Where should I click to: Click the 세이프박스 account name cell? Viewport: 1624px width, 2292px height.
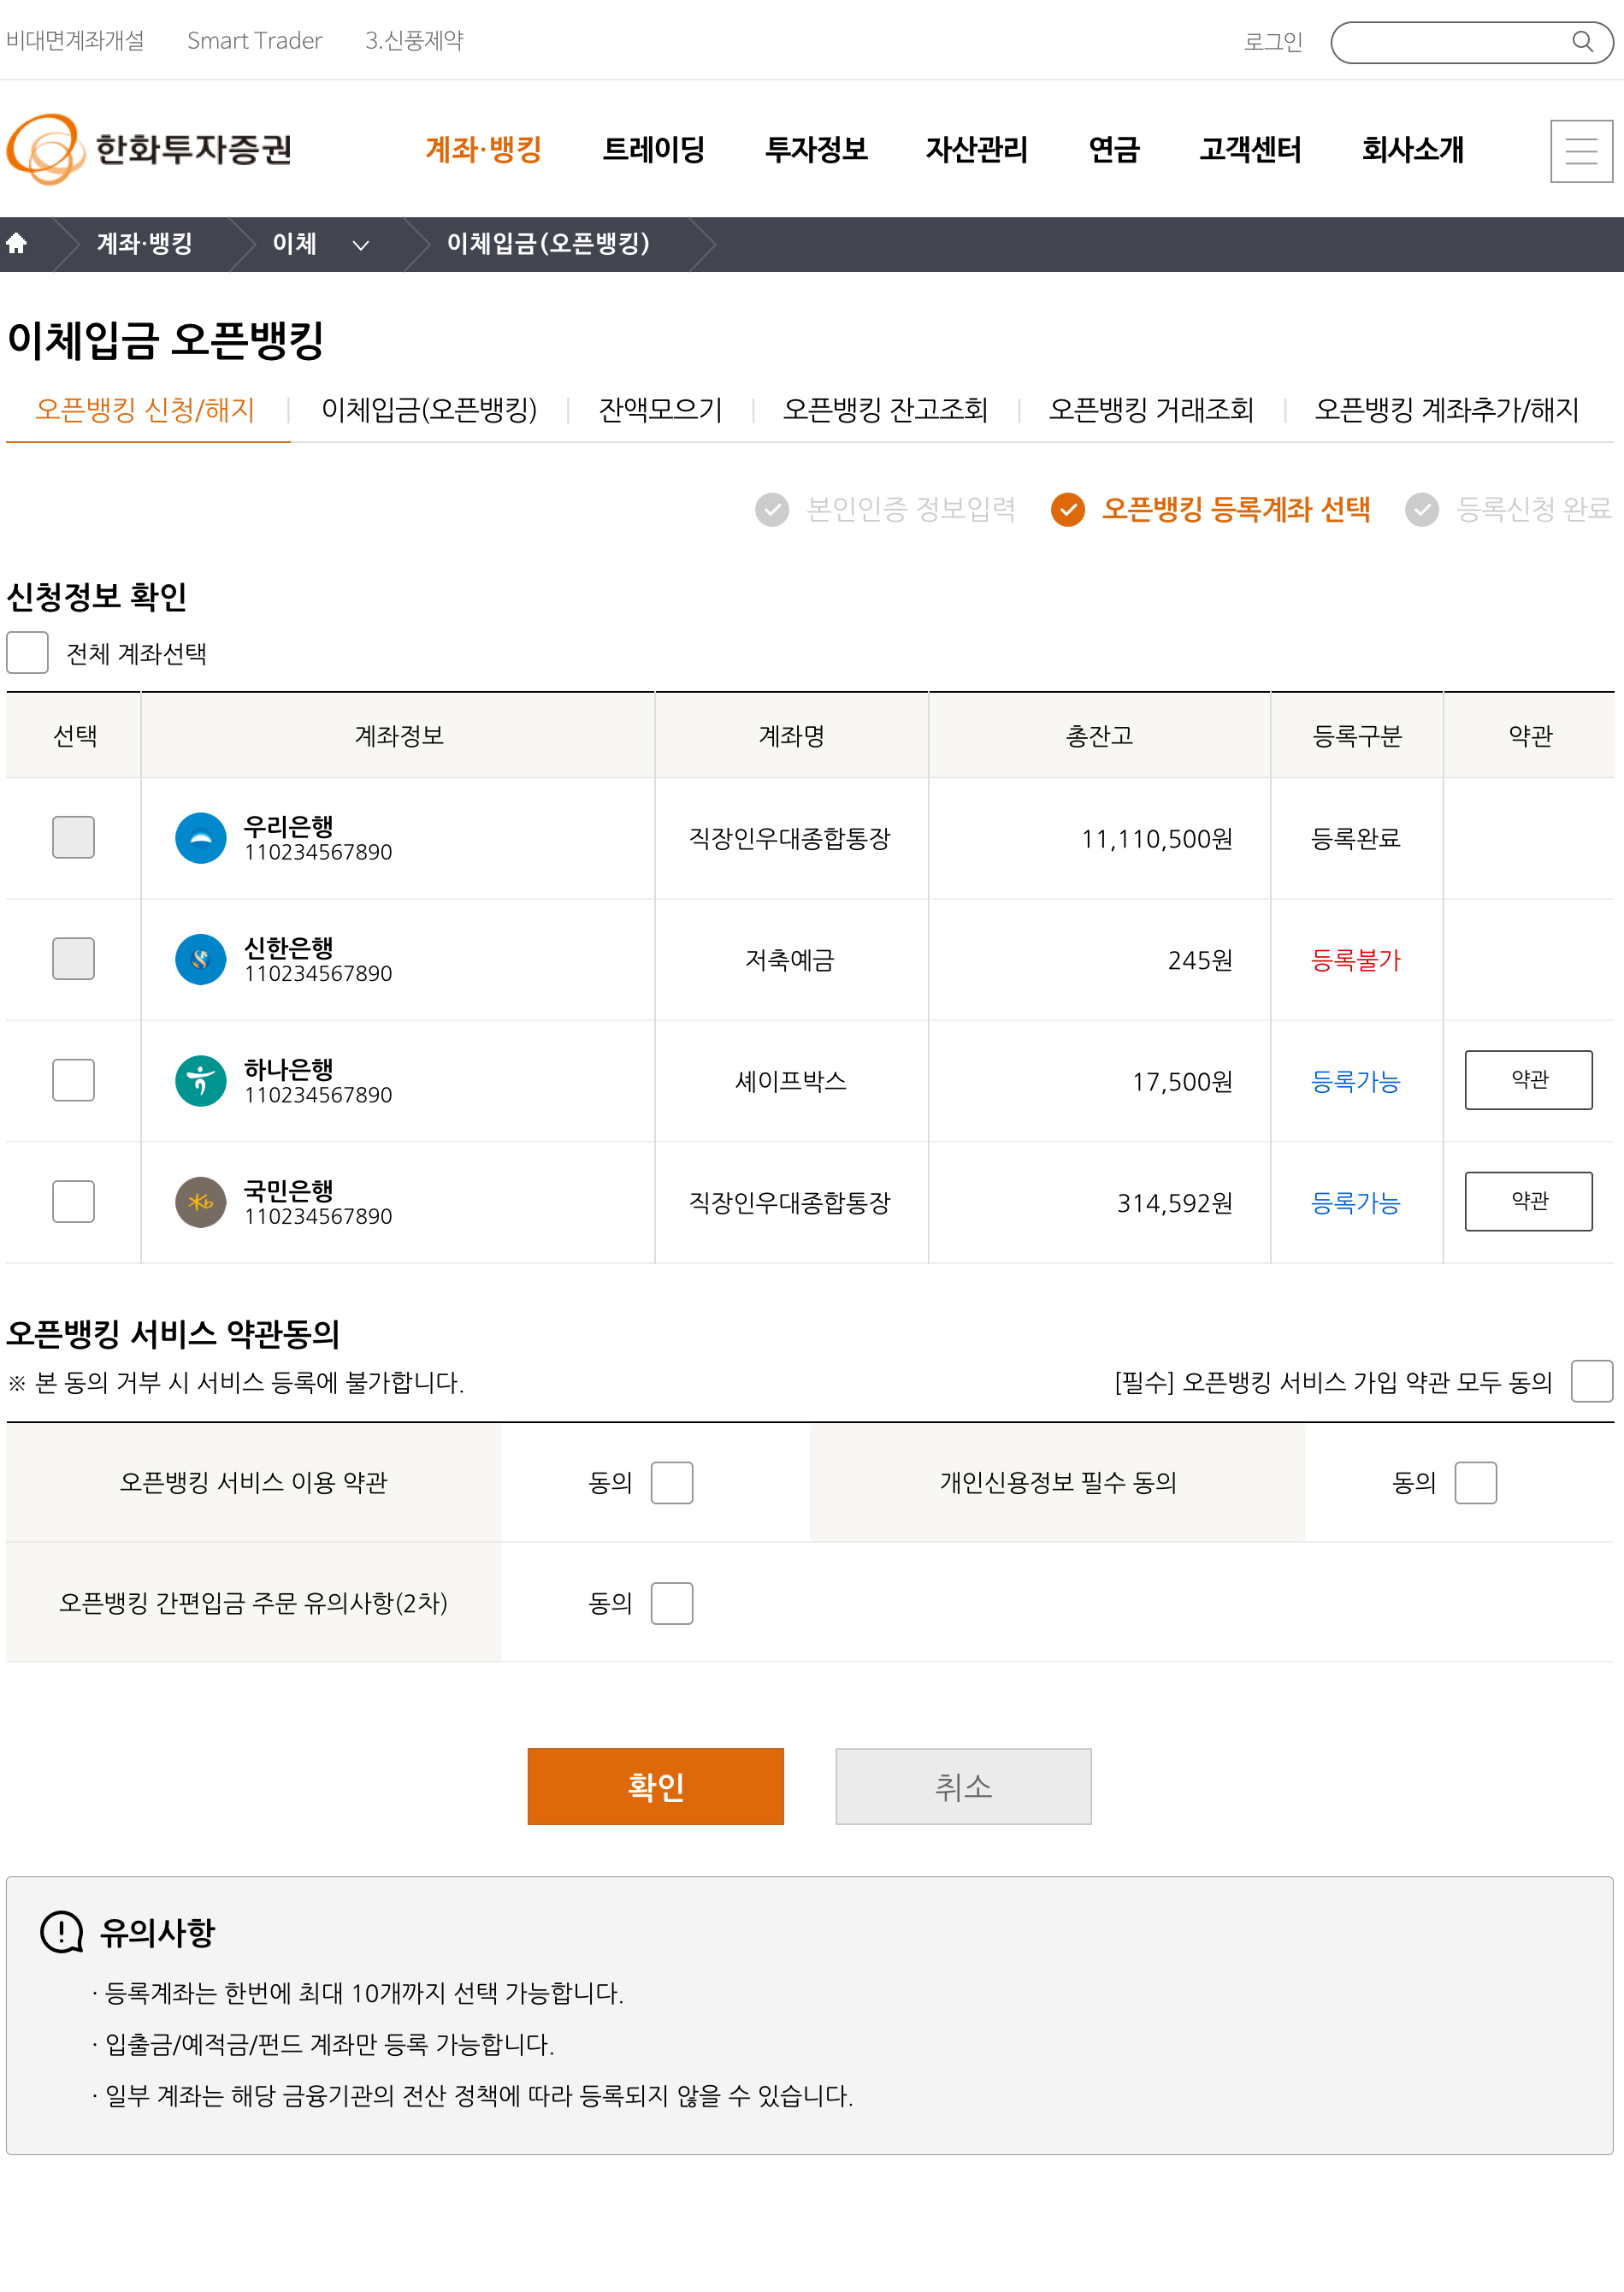pyautogui.click(x=791, y=1081)
